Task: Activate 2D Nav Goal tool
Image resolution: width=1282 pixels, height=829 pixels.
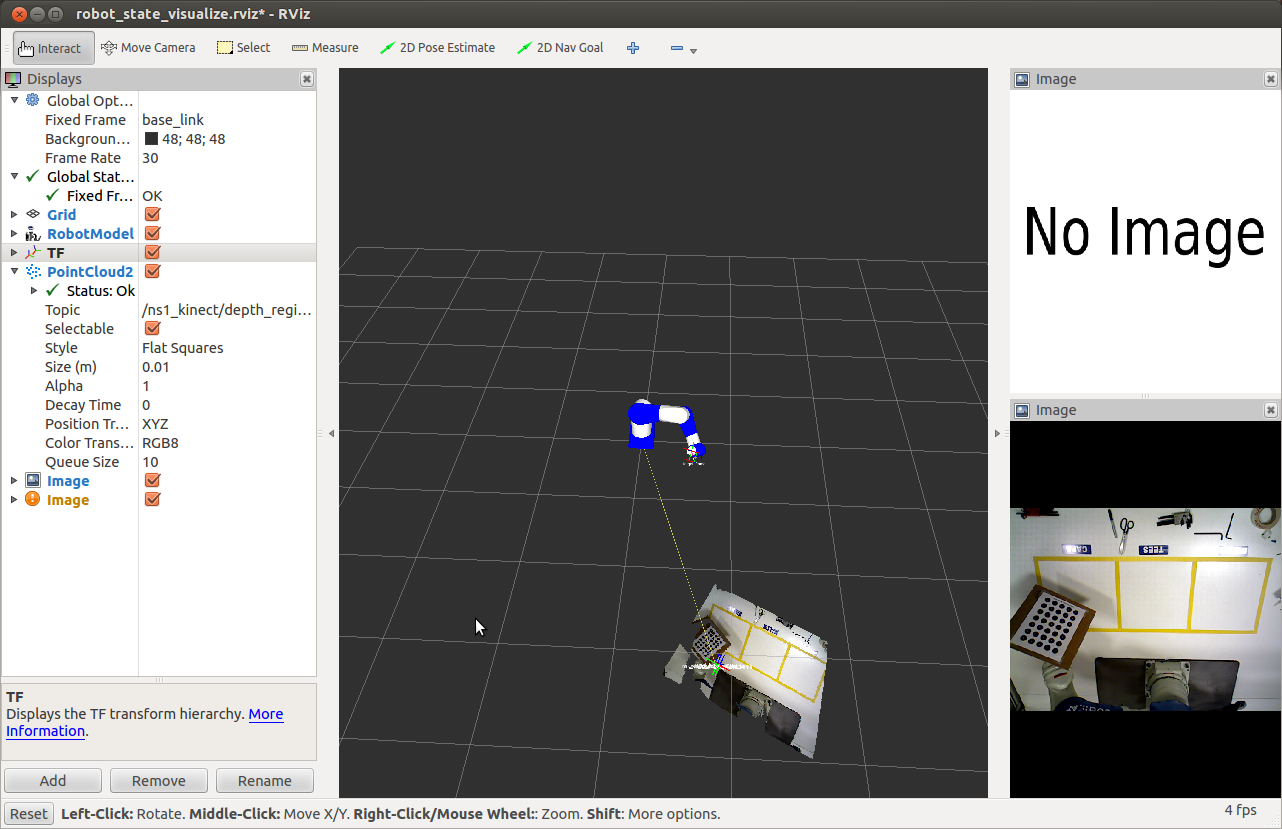Action: click(x=561, y=48)
